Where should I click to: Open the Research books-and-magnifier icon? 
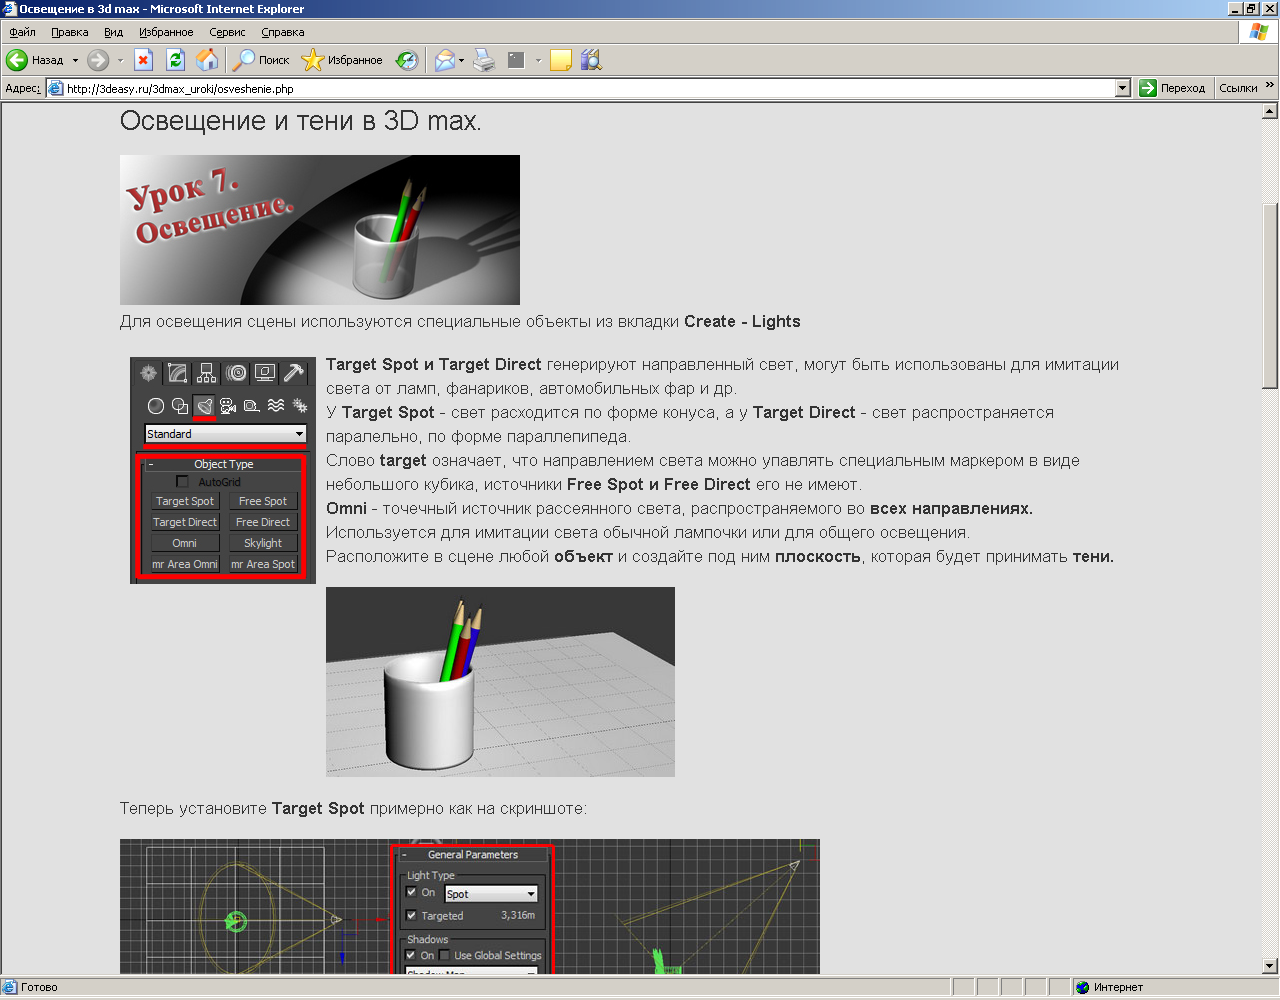pos(591,60)
